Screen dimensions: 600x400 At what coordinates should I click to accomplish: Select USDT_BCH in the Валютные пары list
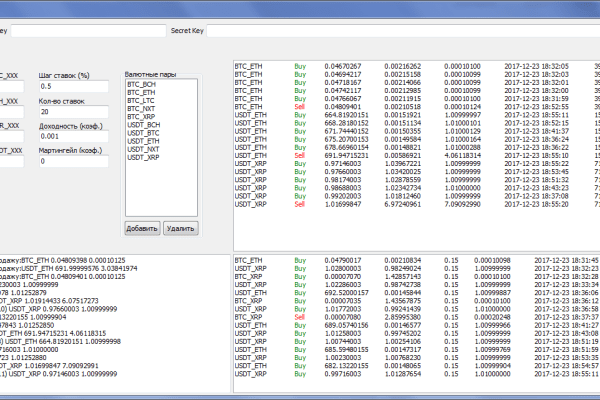[x=142, y=125]
